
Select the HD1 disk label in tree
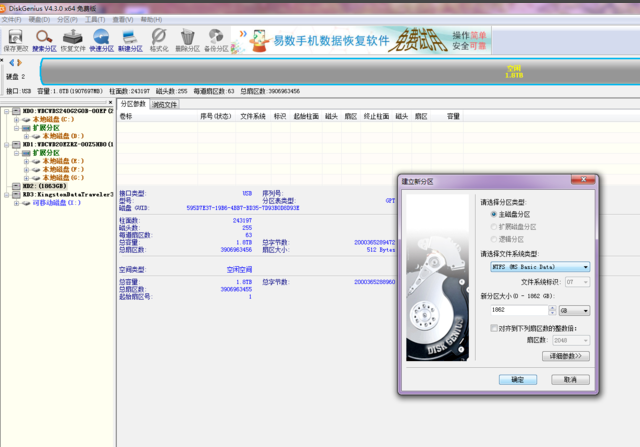pyautogui.click(x=68, y=145)
